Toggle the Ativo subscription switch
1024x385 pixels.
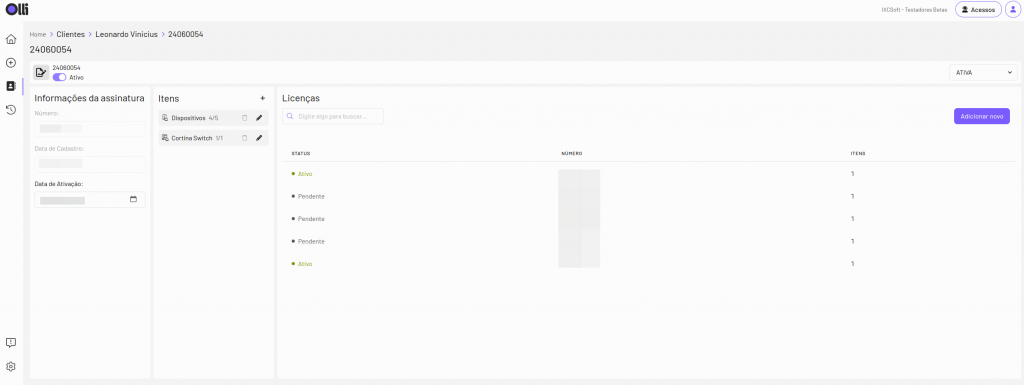tap(59, 77)
